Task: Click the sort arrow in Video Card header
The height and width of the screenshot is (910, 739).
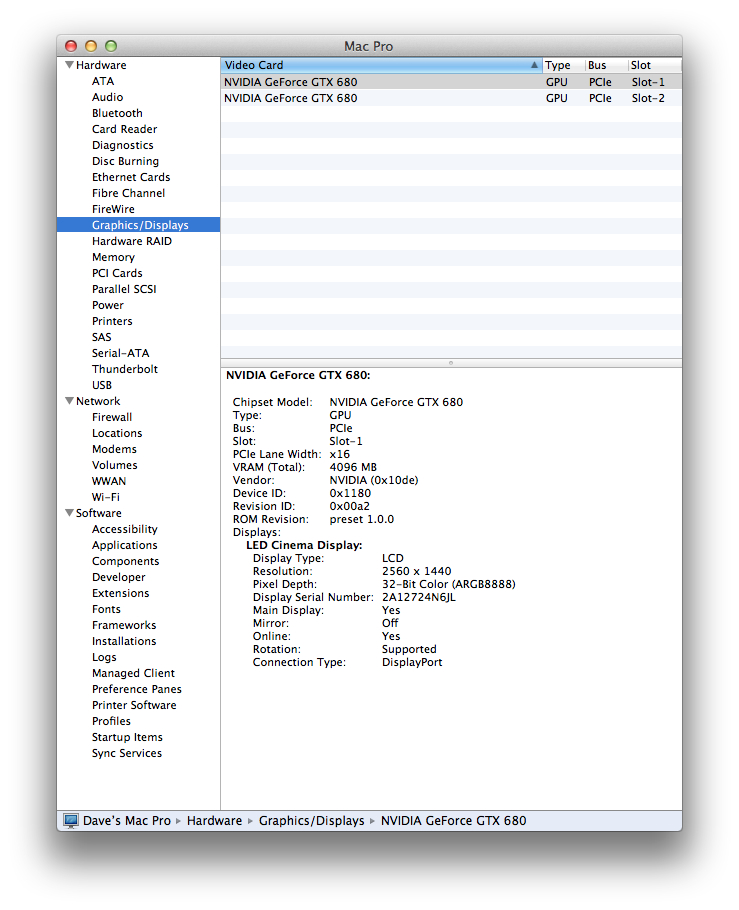Action: 534,65
